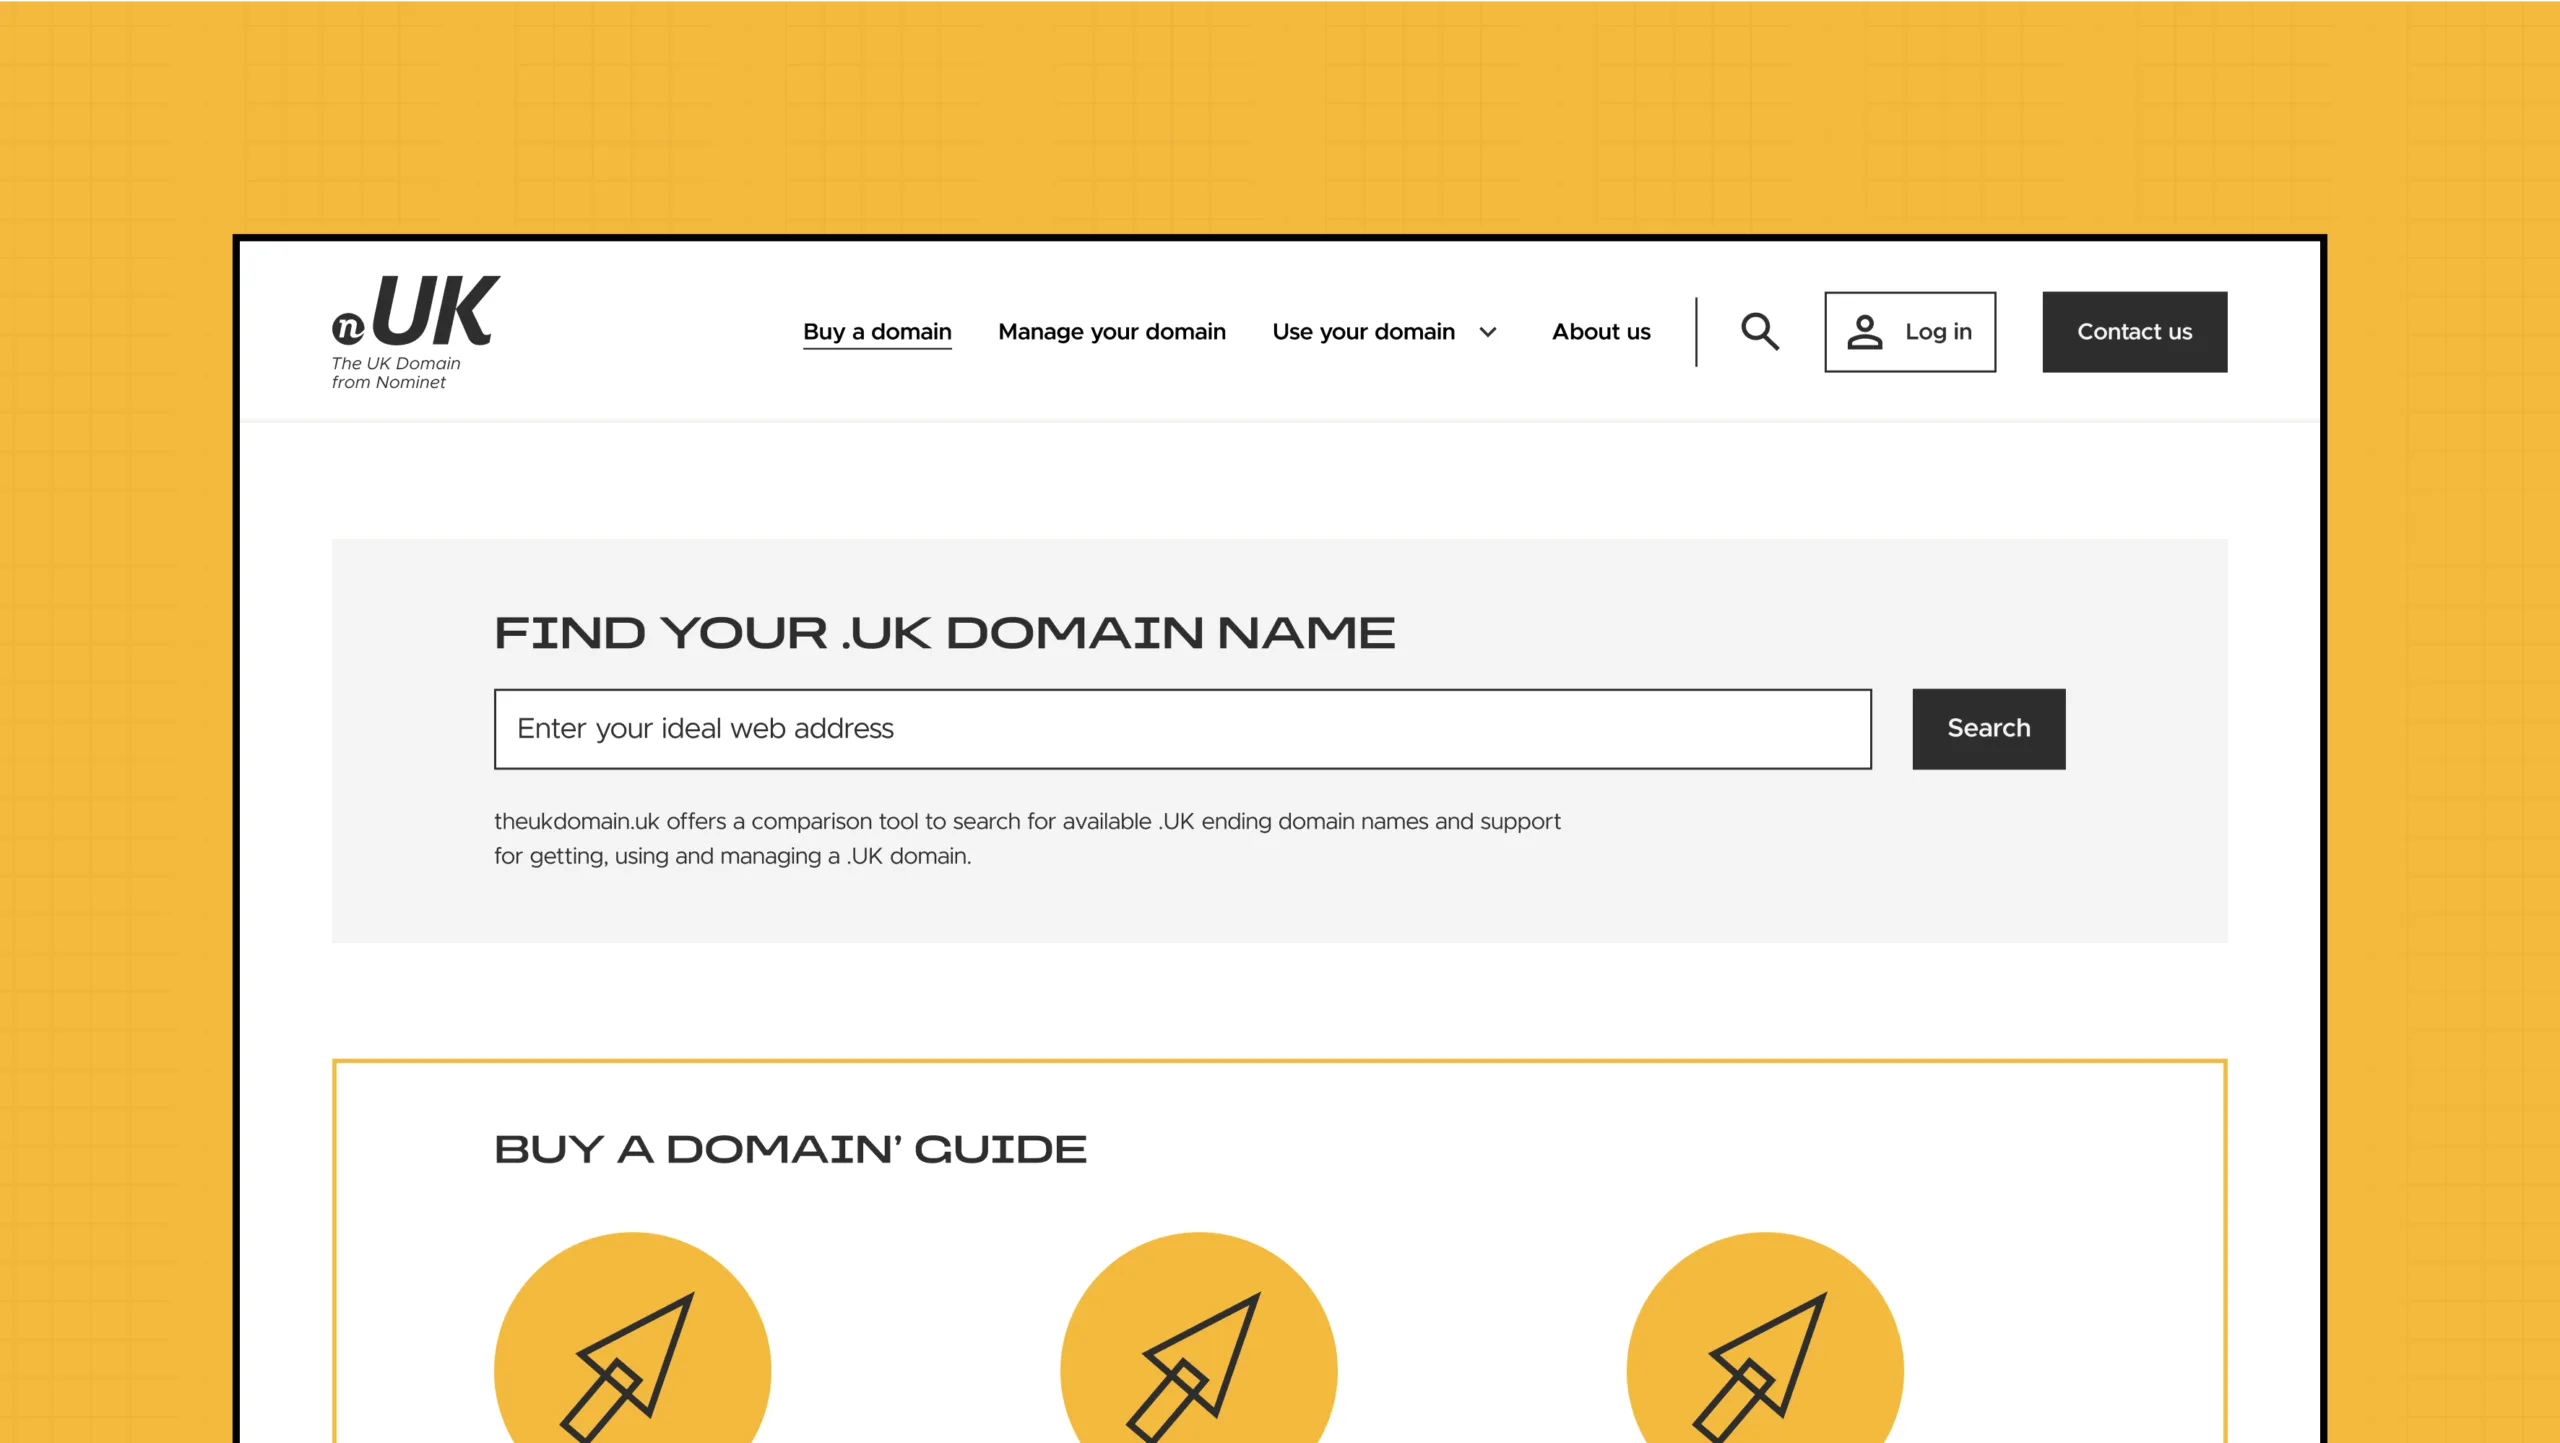
Task: Click the Contact us button
Action: [x=2134, y=331]
